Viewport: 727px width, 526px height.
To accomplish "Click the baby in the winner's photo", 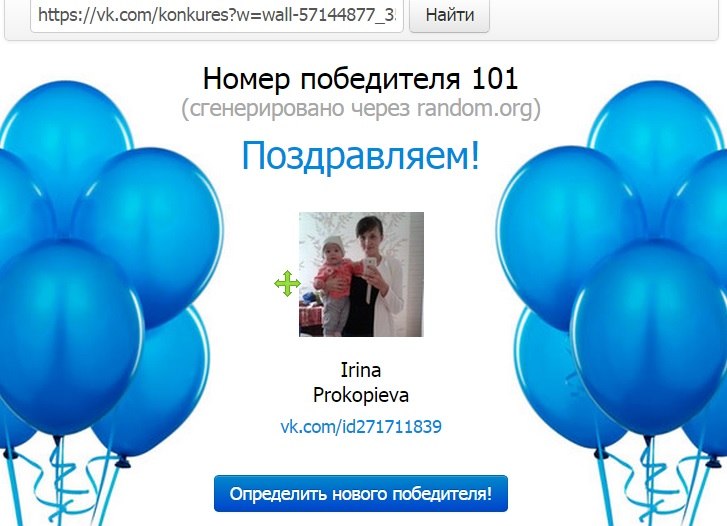I will click(335, 284).
